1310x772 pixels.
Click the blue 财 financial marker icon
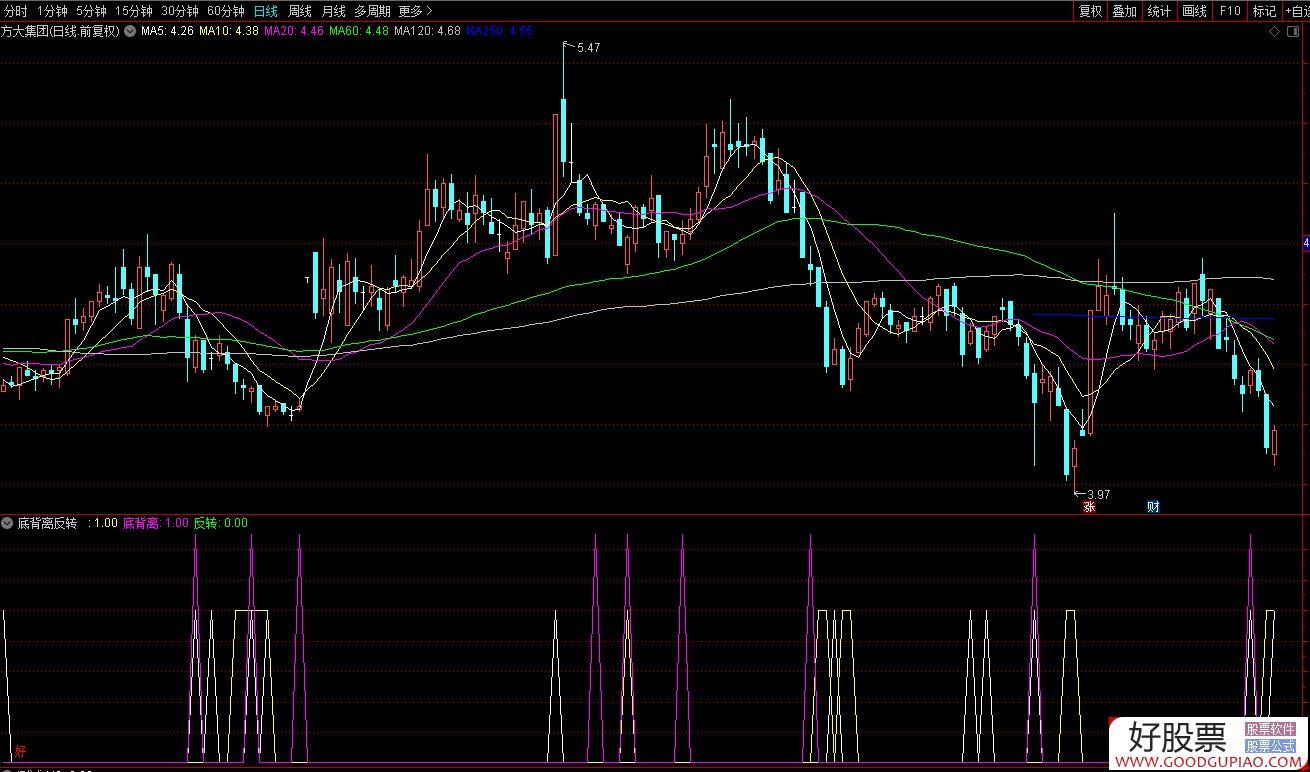[x=1153, y=507]
